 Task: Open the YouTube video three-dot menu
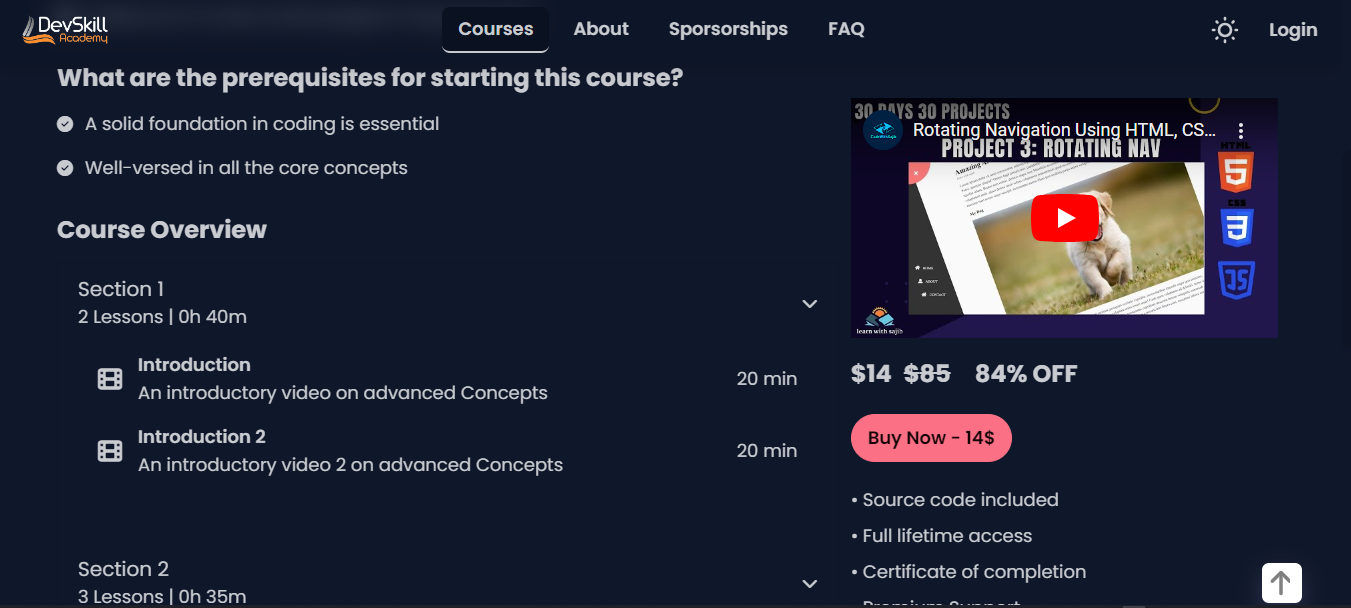point(1240,131)
